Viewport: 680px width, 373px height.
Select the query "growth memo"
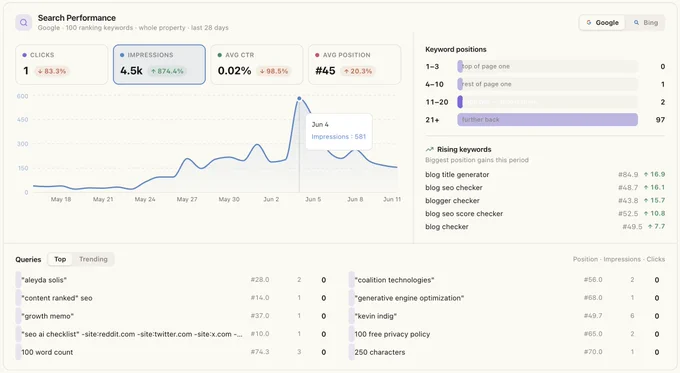click(171, 316)
